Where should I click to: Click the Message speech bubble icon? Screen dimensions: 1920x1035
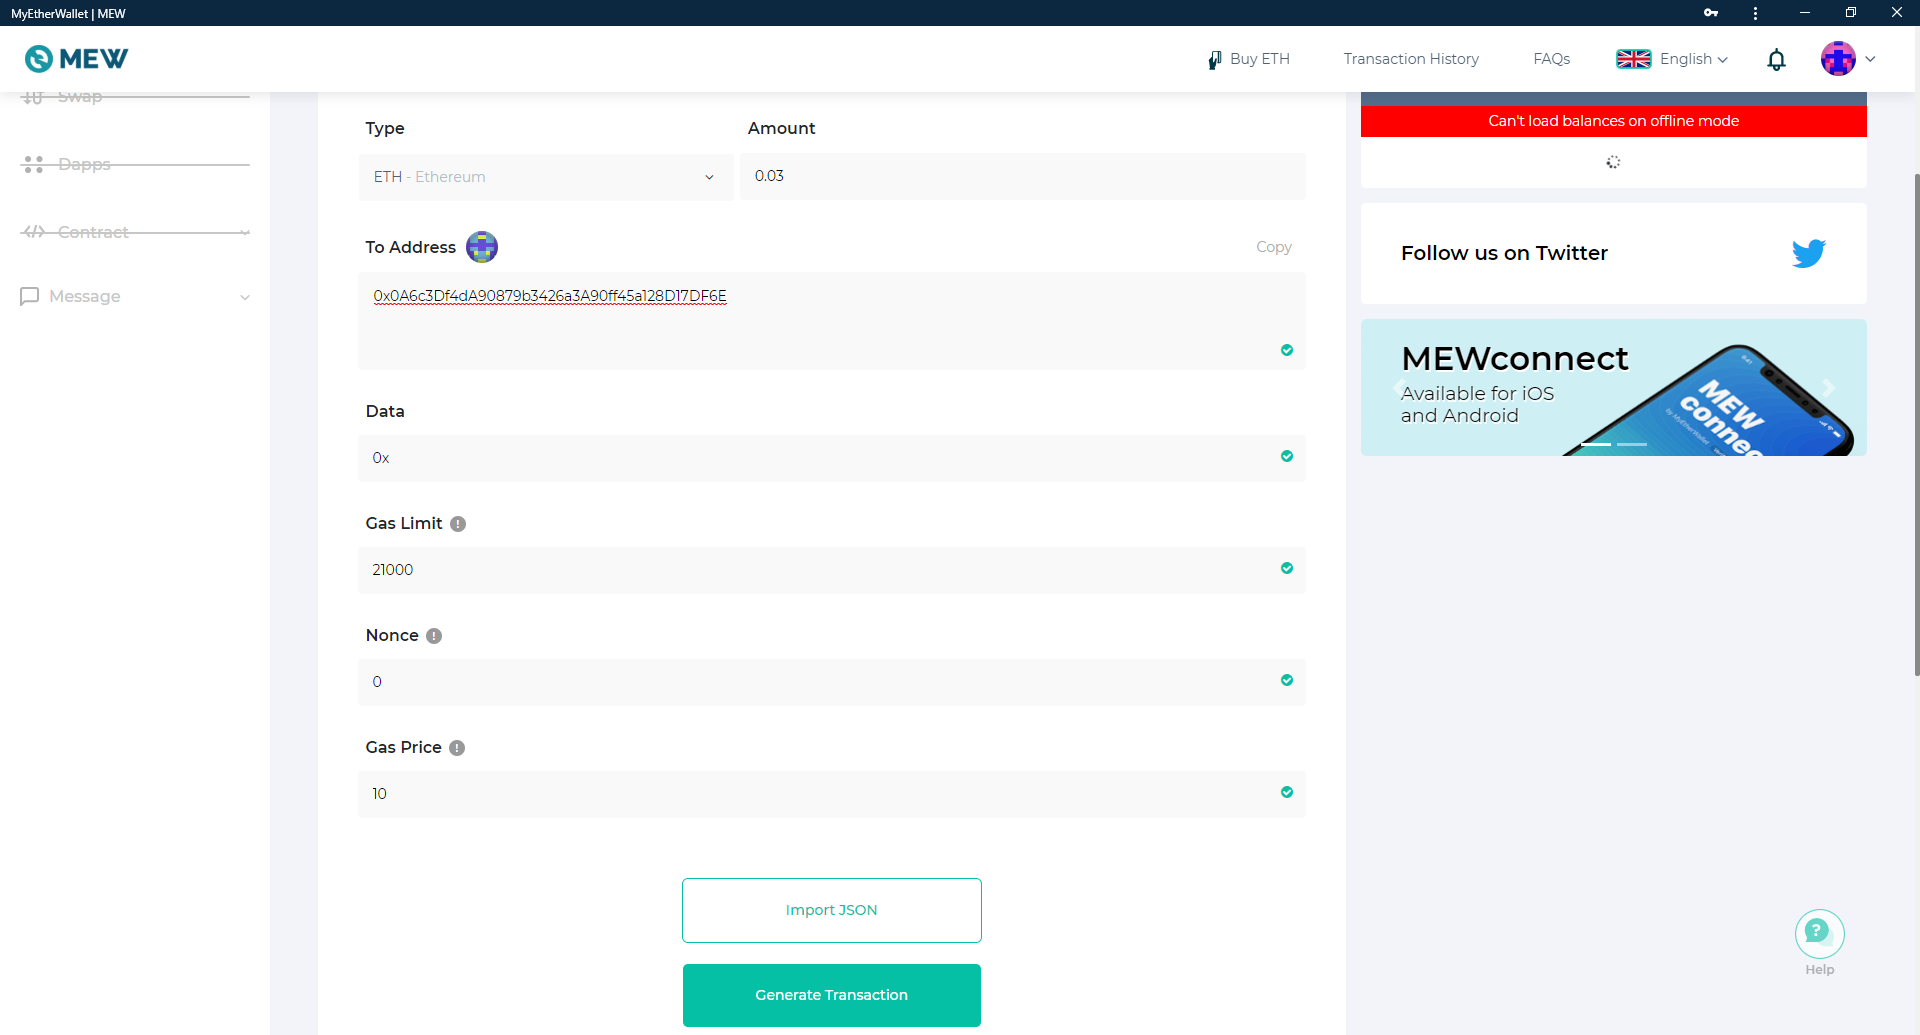click(x=30, y=296)
